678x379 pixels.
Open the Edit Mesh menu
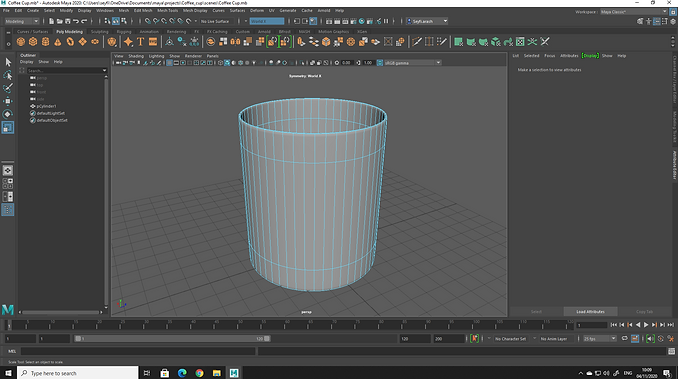pos(143,10)
